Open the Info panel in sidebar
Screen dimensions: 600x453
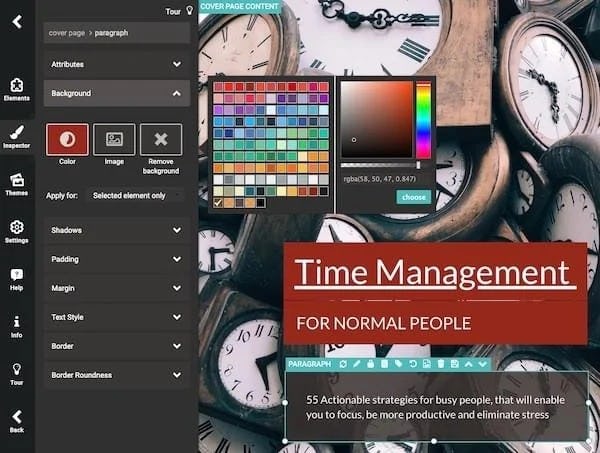point(17,326)
